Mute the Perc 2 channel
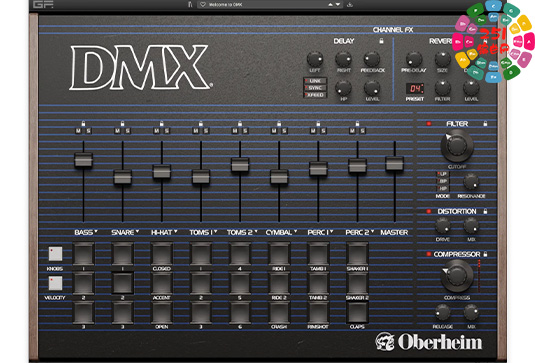The image size is (535, 363). tap(352, 131)
